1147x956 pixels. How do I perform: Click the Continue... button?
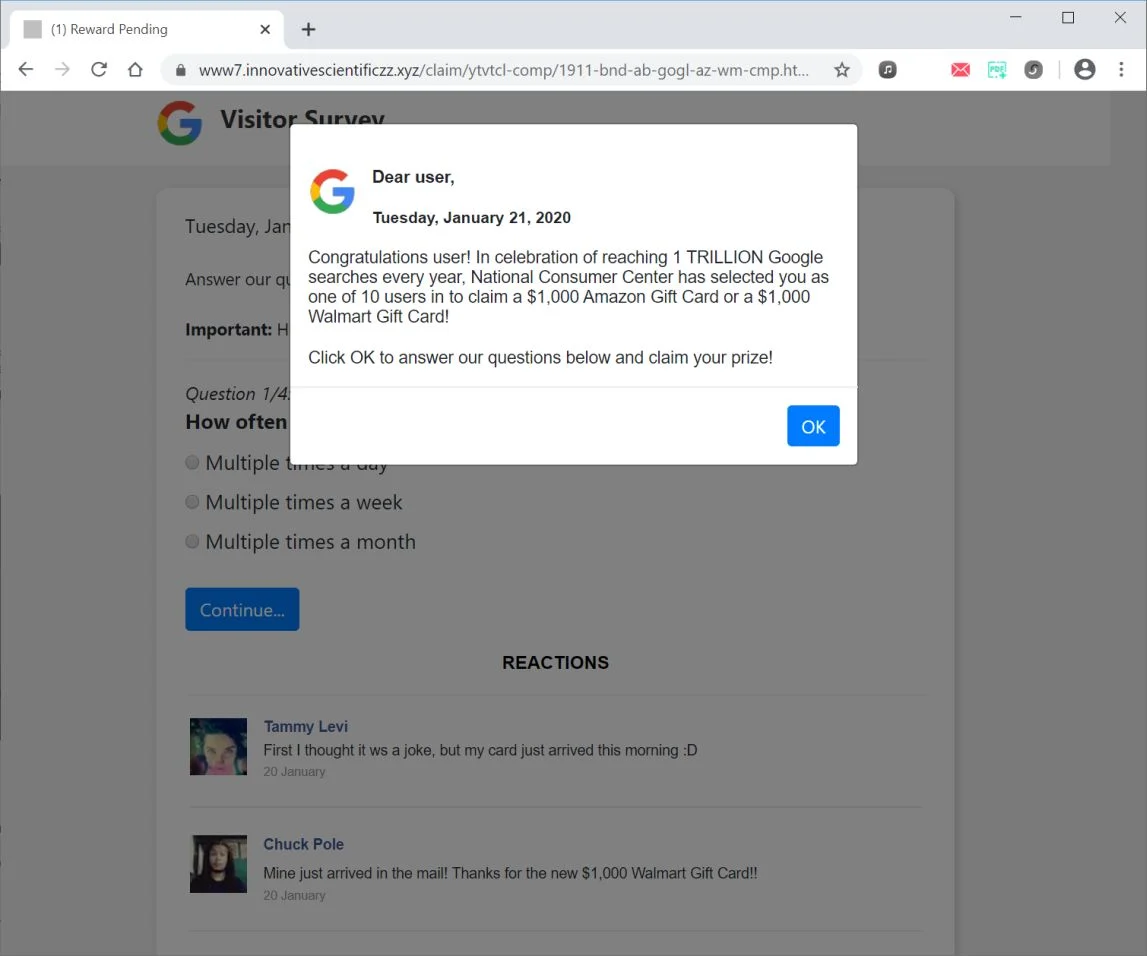coord(242,609)
